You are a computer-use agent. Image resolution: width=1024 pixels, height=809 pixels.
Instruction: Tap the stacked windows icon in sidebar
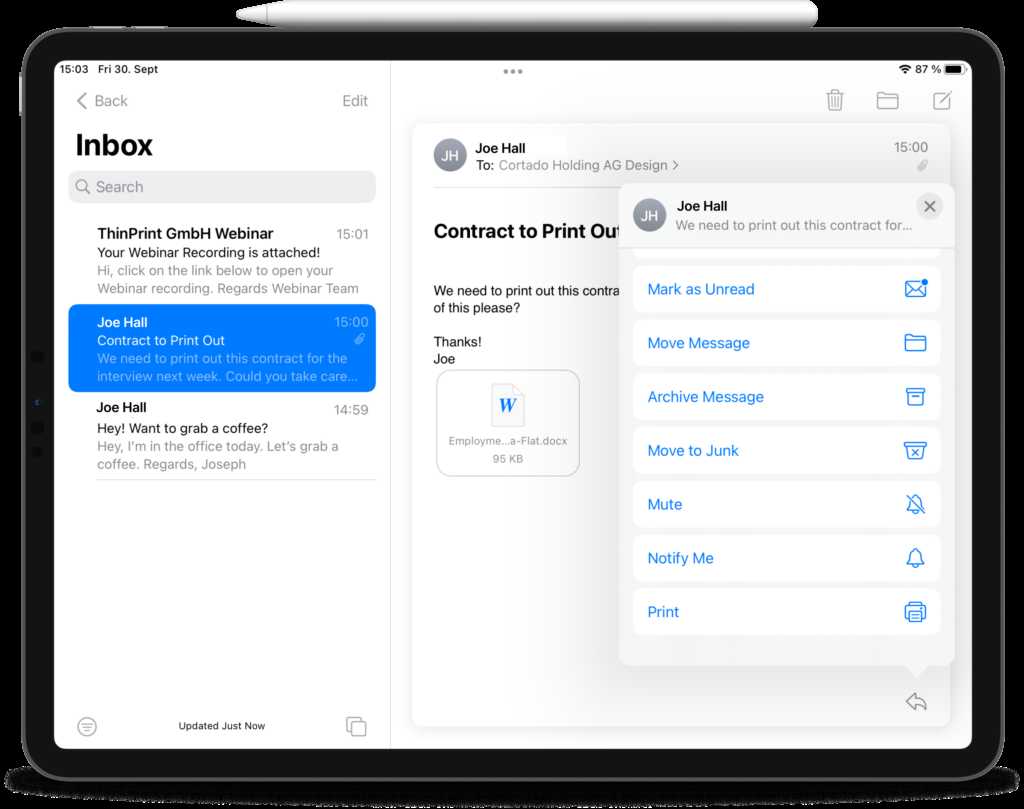pos(356,727)
